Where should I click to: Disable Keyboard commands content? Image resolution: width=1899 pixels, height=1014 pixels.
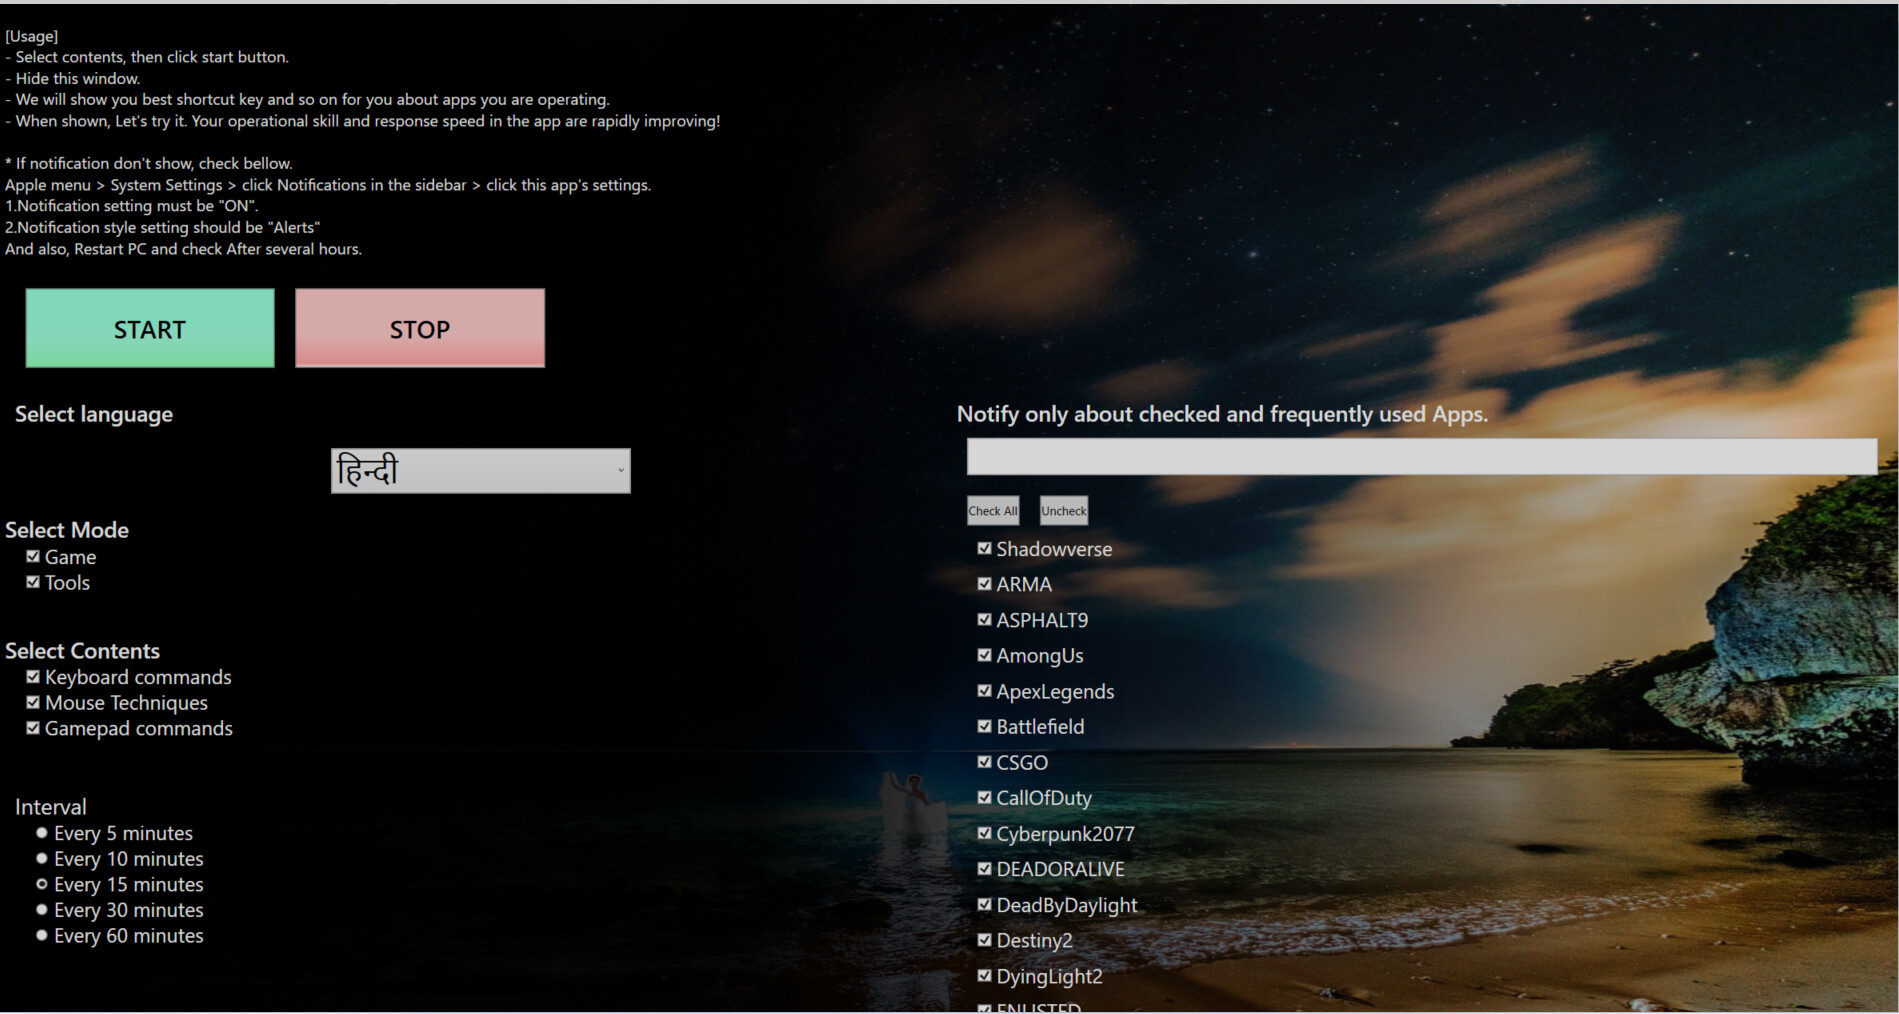[32, 676]
